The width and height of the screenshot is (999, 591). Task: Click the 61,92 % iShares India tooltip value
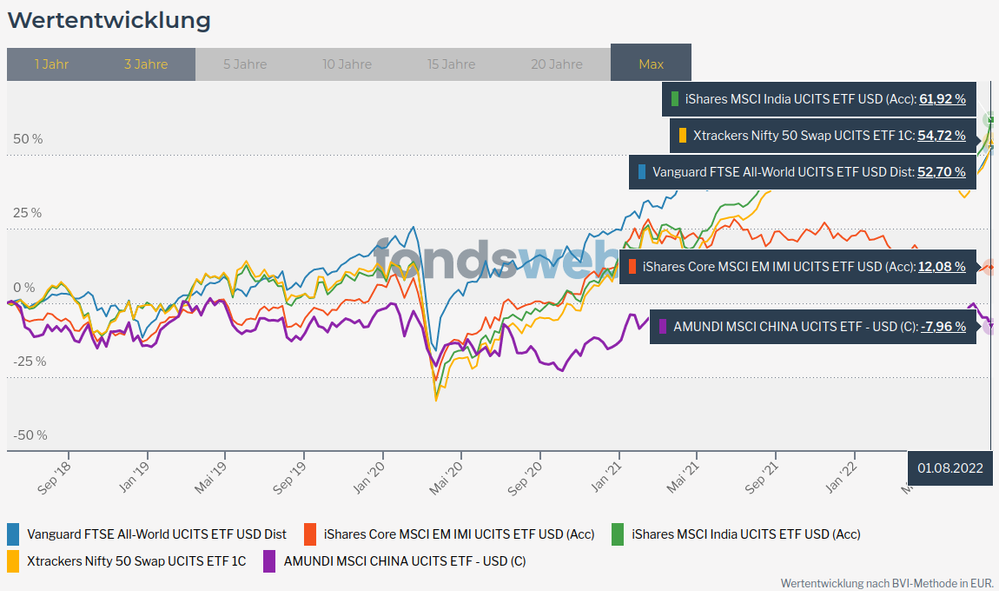942,99
